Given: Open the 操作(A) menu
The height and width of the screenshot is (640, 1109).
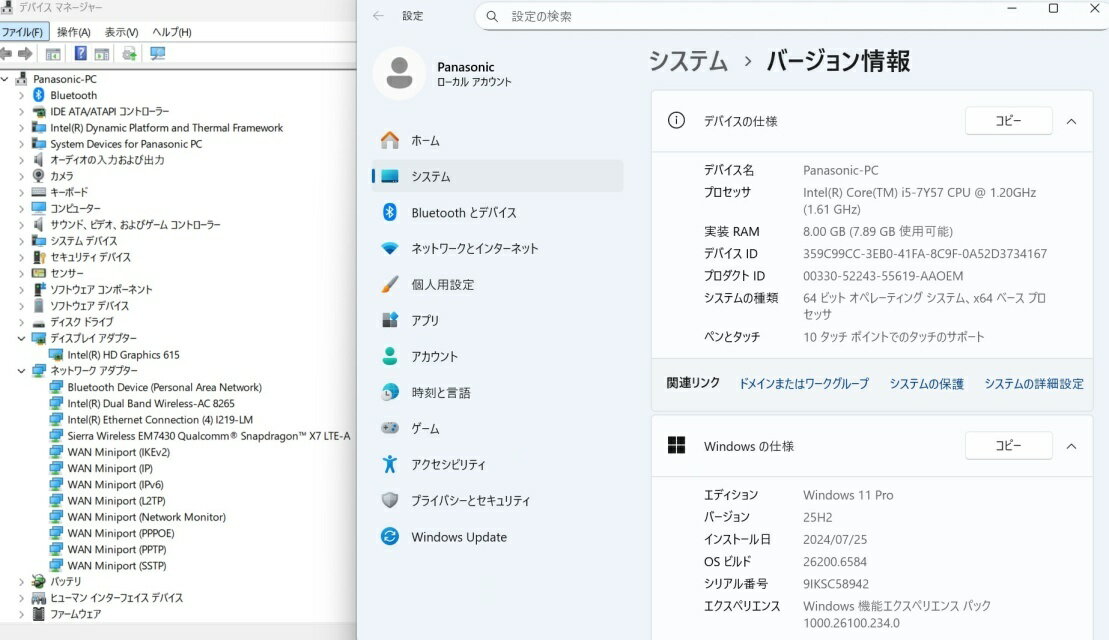Looking at the screenshot, I should tap(74, 32).
